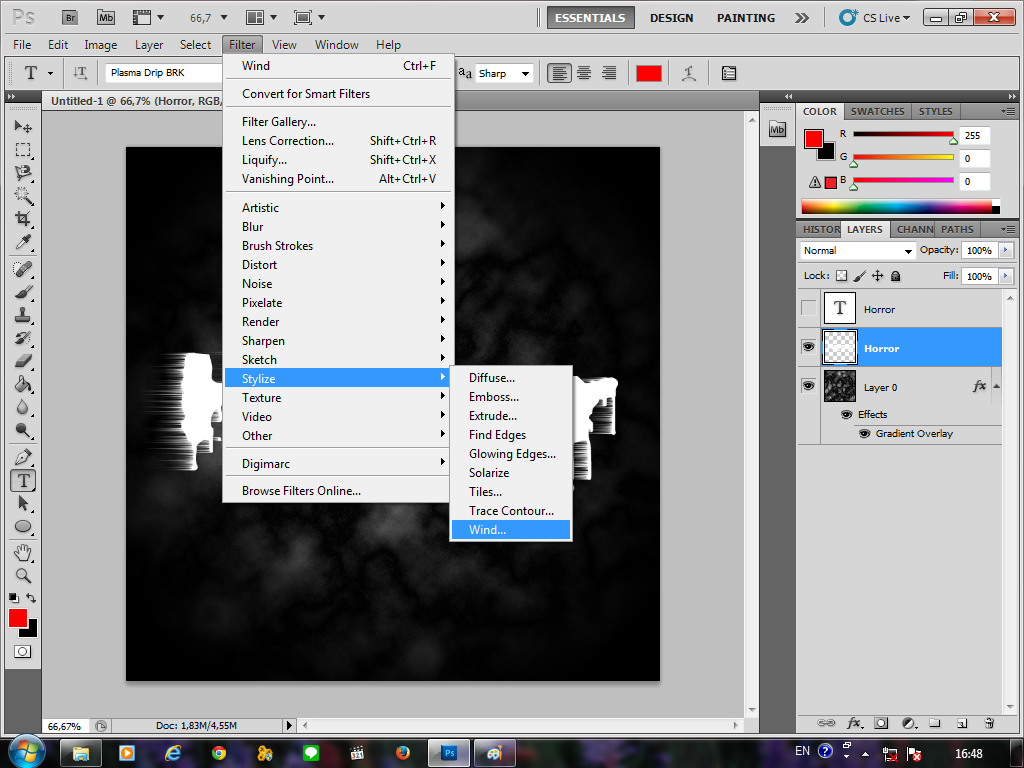1024x768 pixels.
Task: Select the Pen tool
Action: pyautogui.click(x=23, y=457)
